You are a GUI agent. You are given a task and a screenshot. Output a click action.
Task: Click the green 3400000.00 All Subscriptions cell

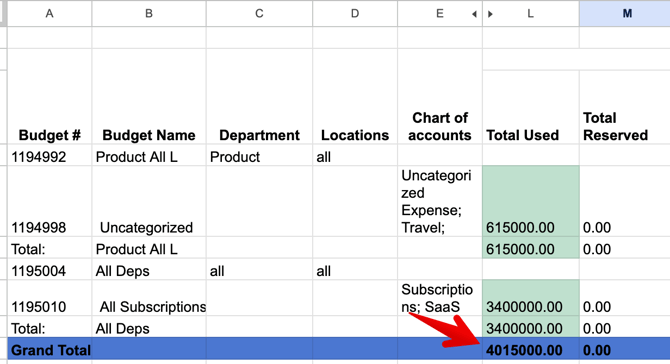[x=531, y=298]
